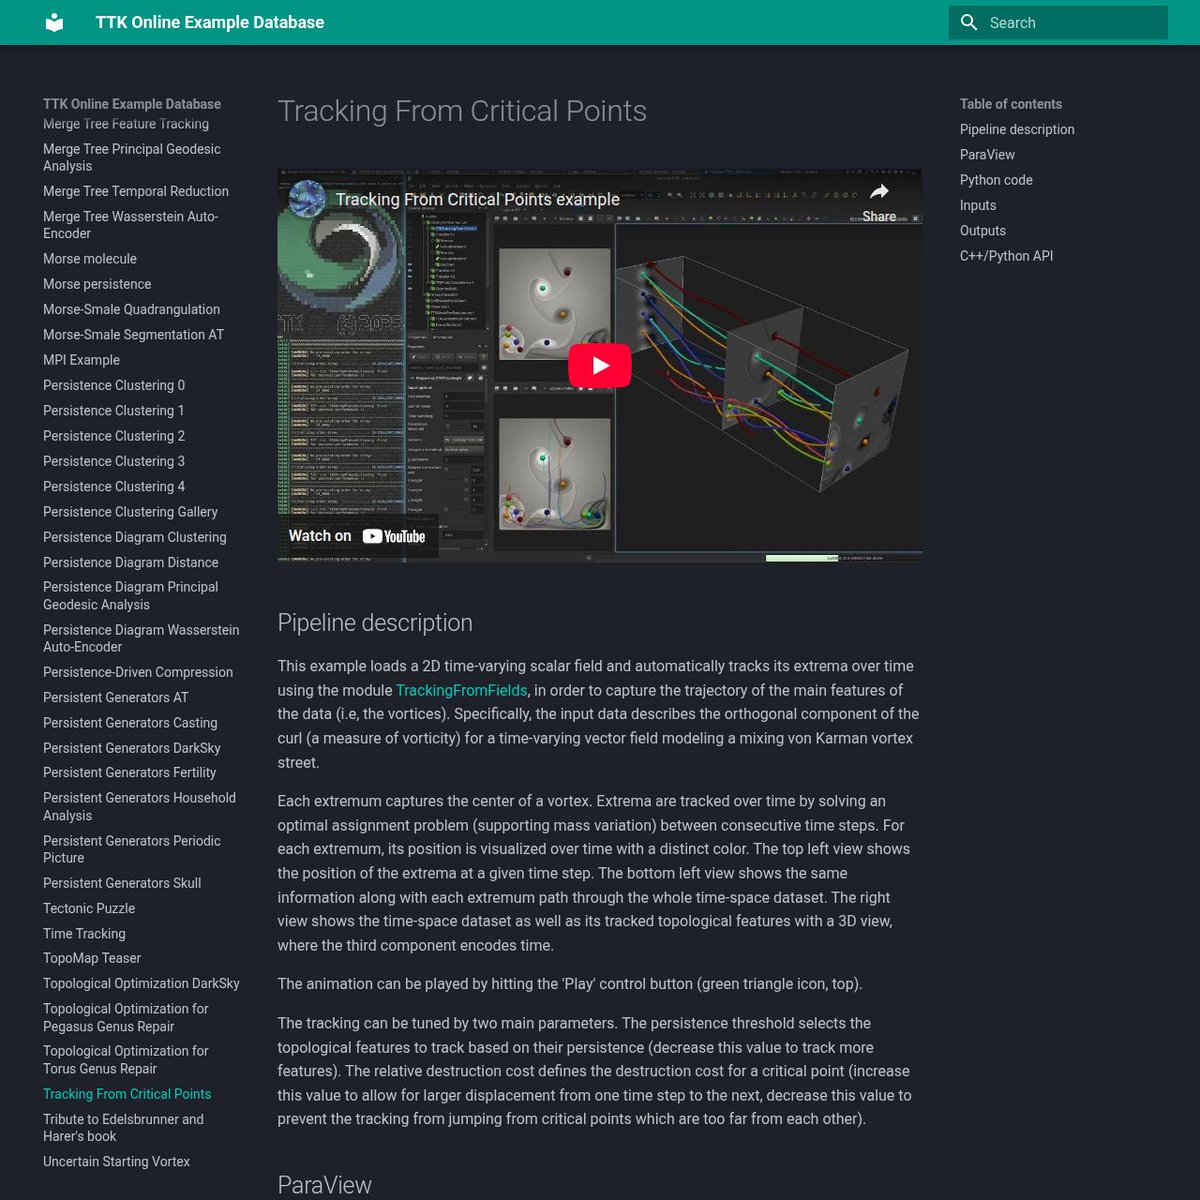
Task: Click the search magnifier icon
Action: point(969,22)
